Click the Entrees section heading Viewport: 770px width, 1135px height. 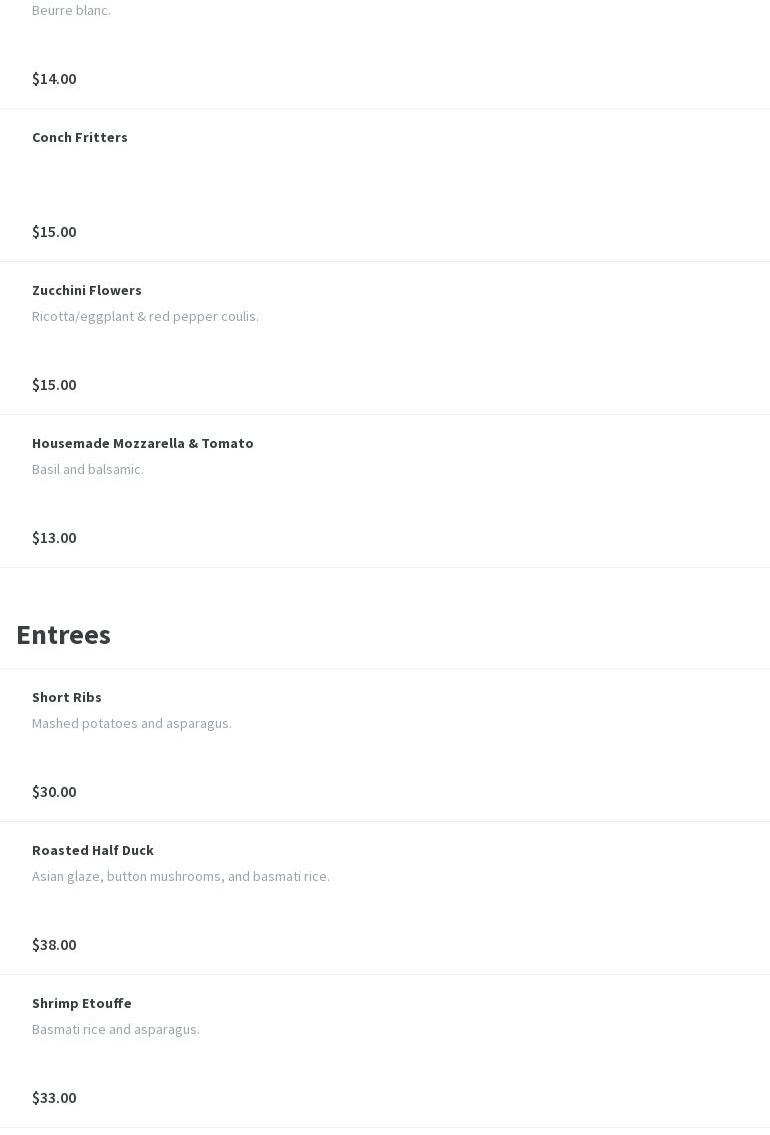coord(63,635)
